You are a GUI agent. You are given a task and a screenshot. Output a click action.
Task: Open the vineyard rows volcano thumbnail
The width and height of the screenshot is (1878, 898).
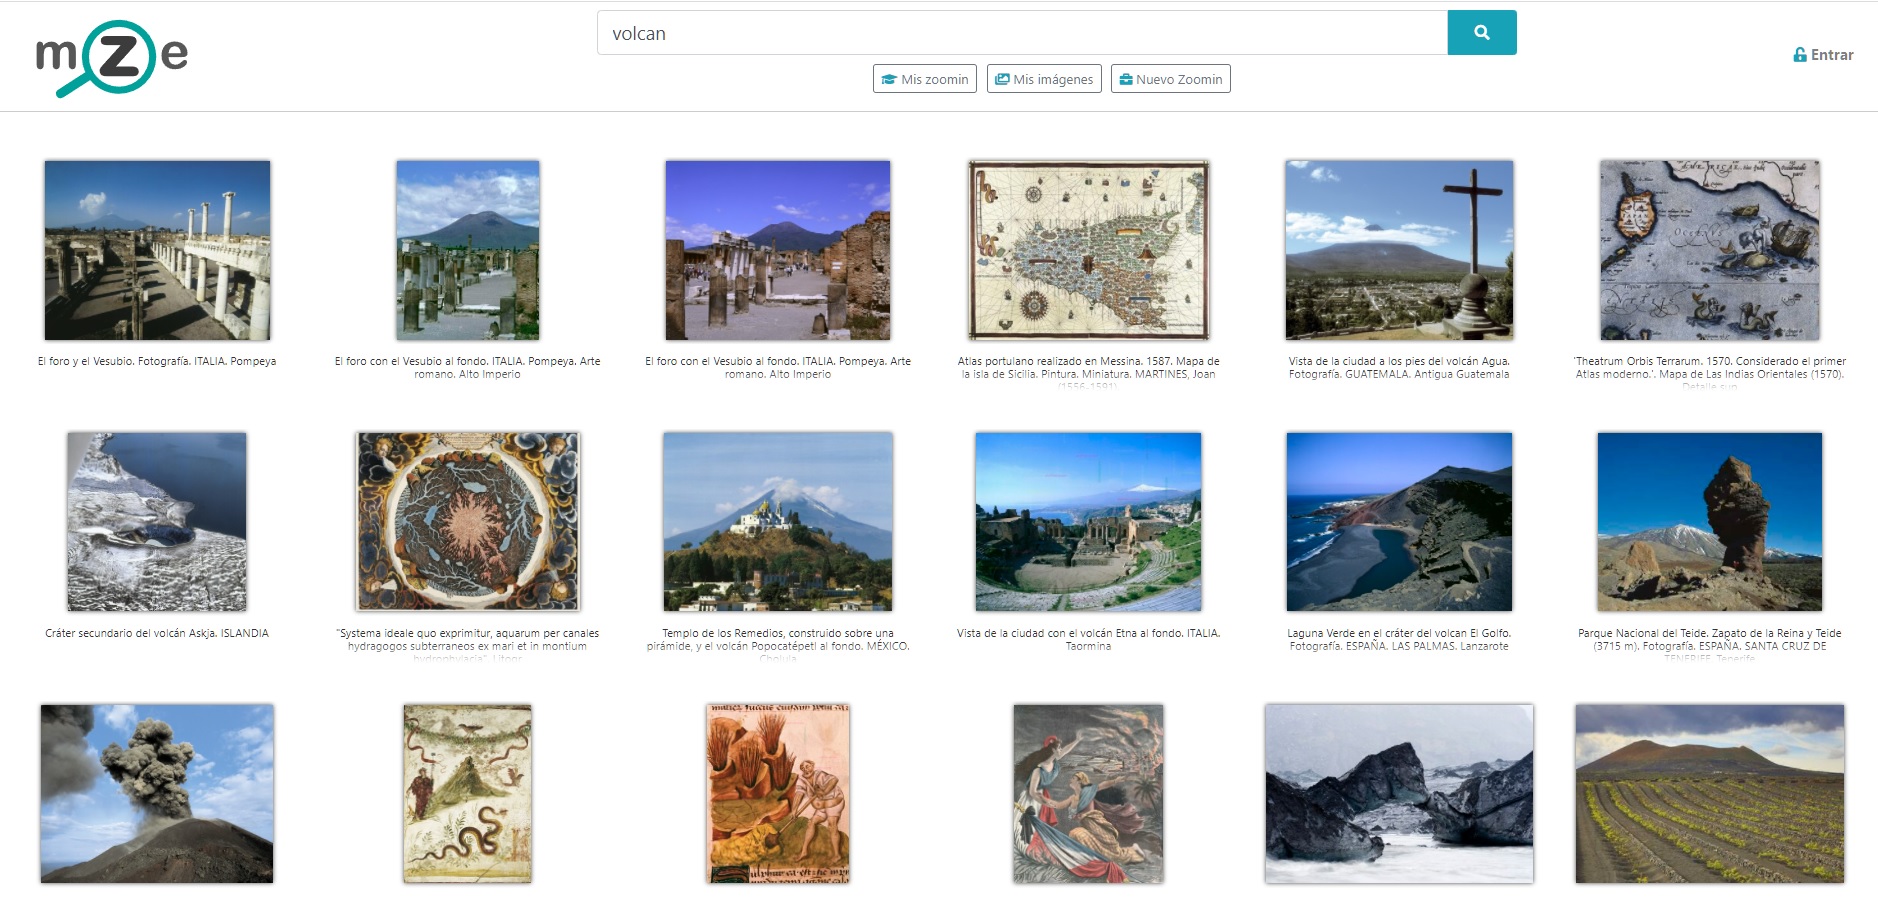pyautogui.click(x=1710, y=794)
